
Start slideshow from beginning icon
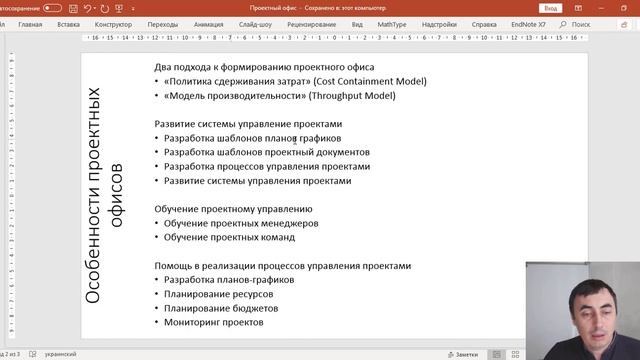click(x=119, y=8)
